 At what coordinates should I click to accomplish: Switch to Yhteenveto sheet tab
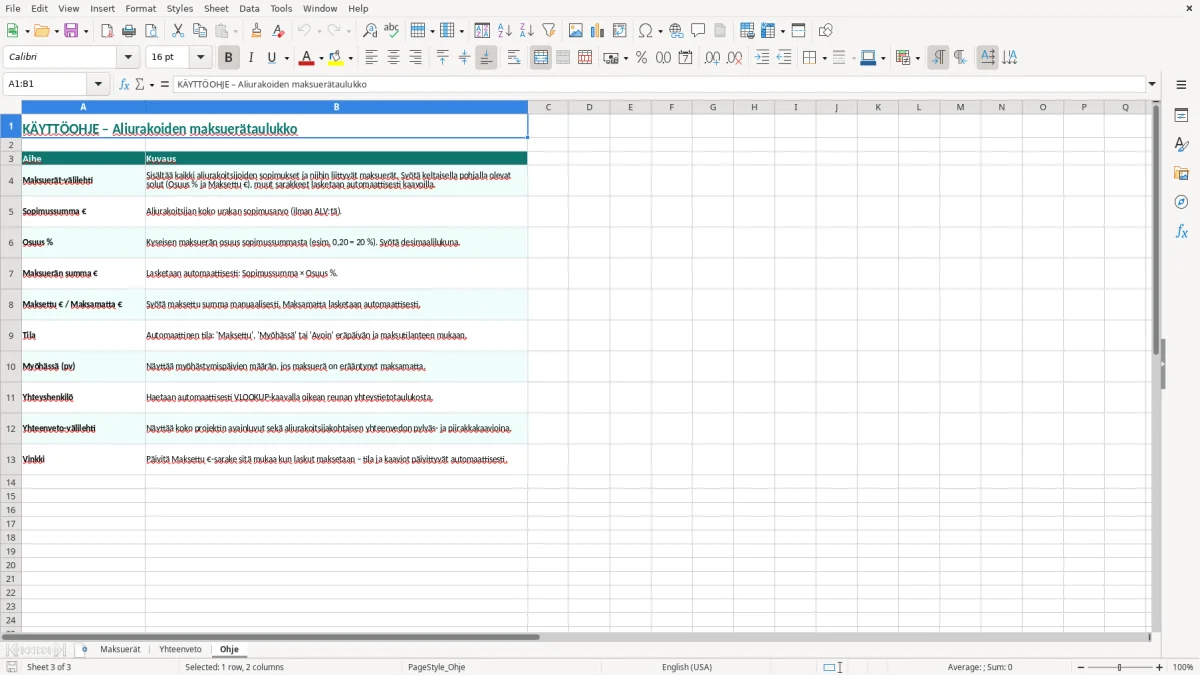(180, 649)
